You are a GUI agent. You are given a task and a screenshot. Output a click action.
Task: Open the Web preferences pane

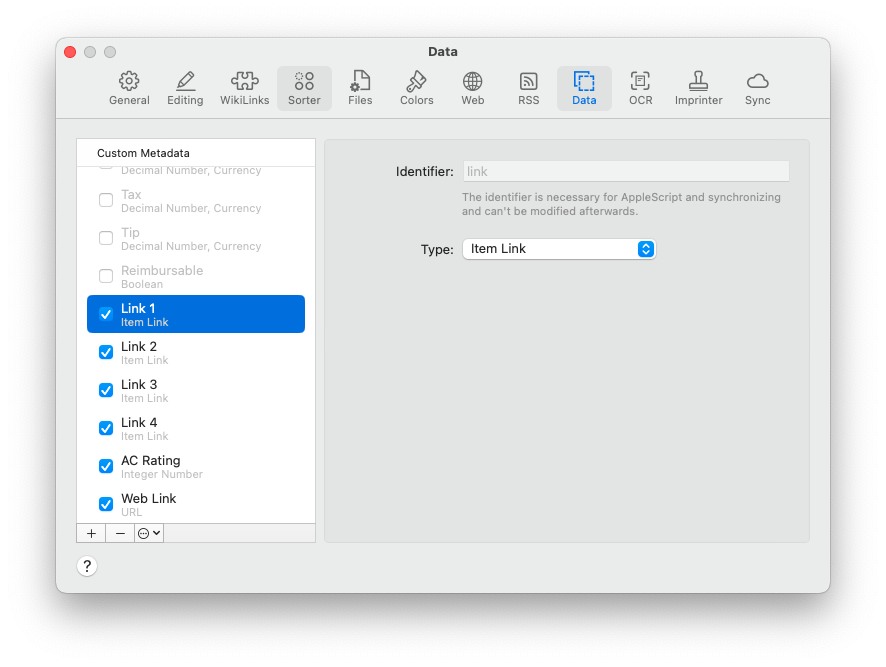[472, 89]
